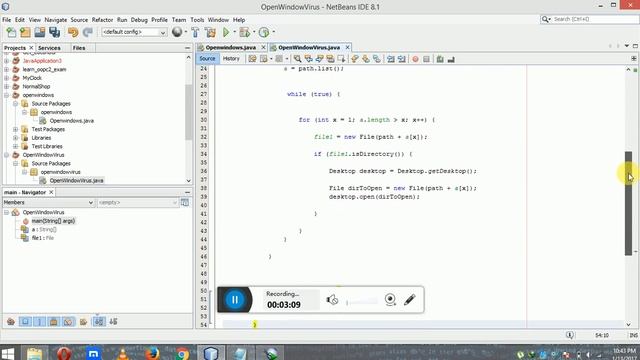The image size is (640, 360).
Task: Click the Find Selection magnifier icon in editor toolbar
Action: [x=298, y=59]
